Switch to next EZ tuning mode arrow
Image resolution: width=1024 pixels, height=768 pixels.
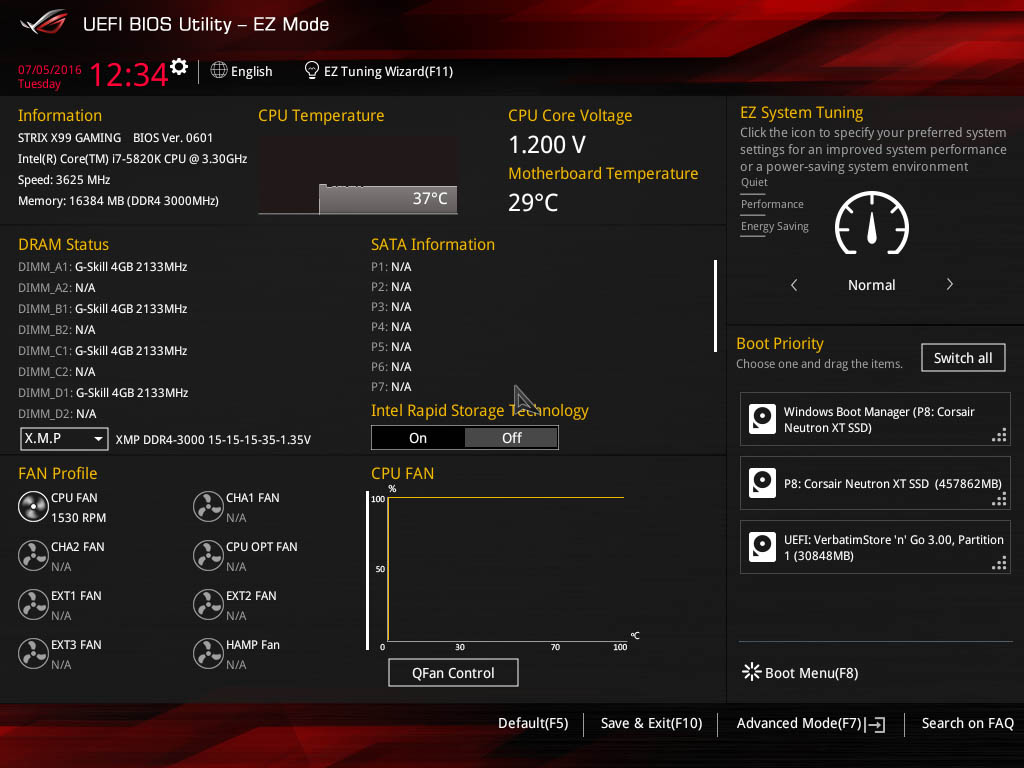(950, 285)
